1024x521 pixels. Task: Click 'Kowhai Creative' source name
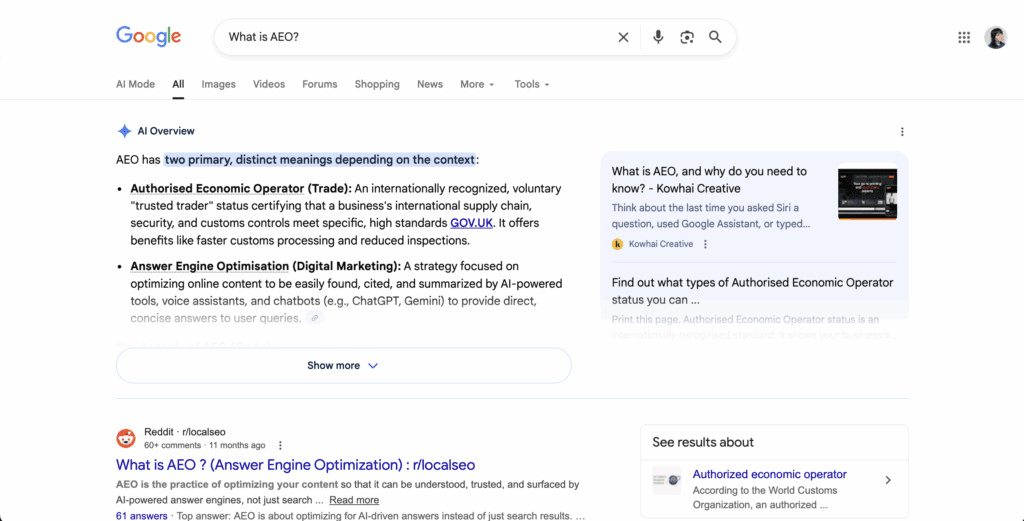[661, 244]
